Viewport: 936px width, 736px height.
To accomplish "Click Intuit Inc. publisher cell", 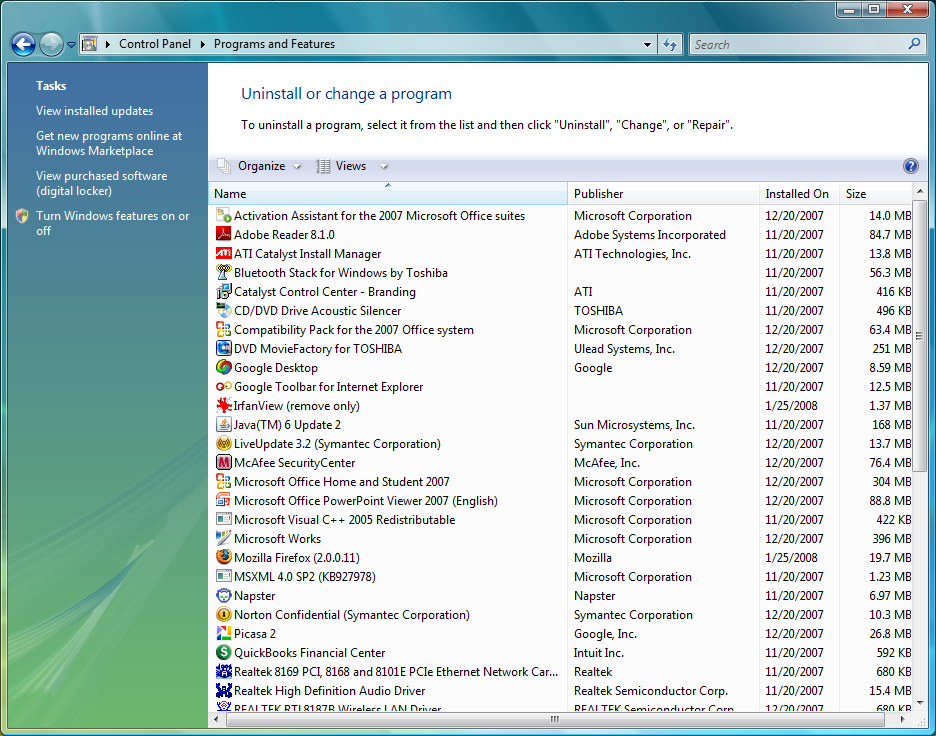I will 598,653.
